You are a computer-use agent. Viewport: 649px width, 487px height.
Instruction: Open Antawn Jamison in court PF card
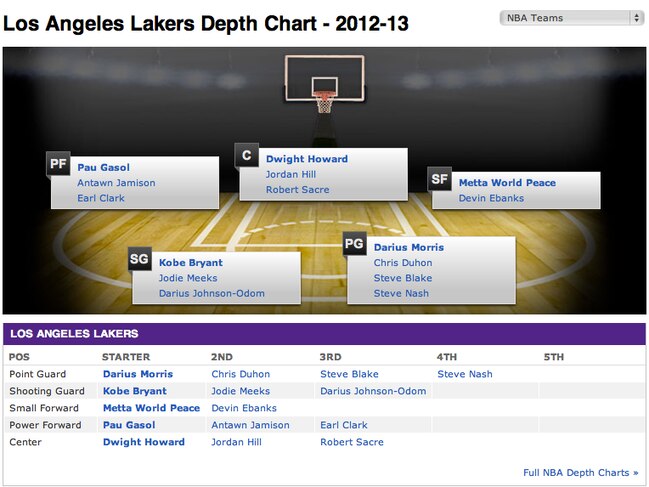pos(116,183)
